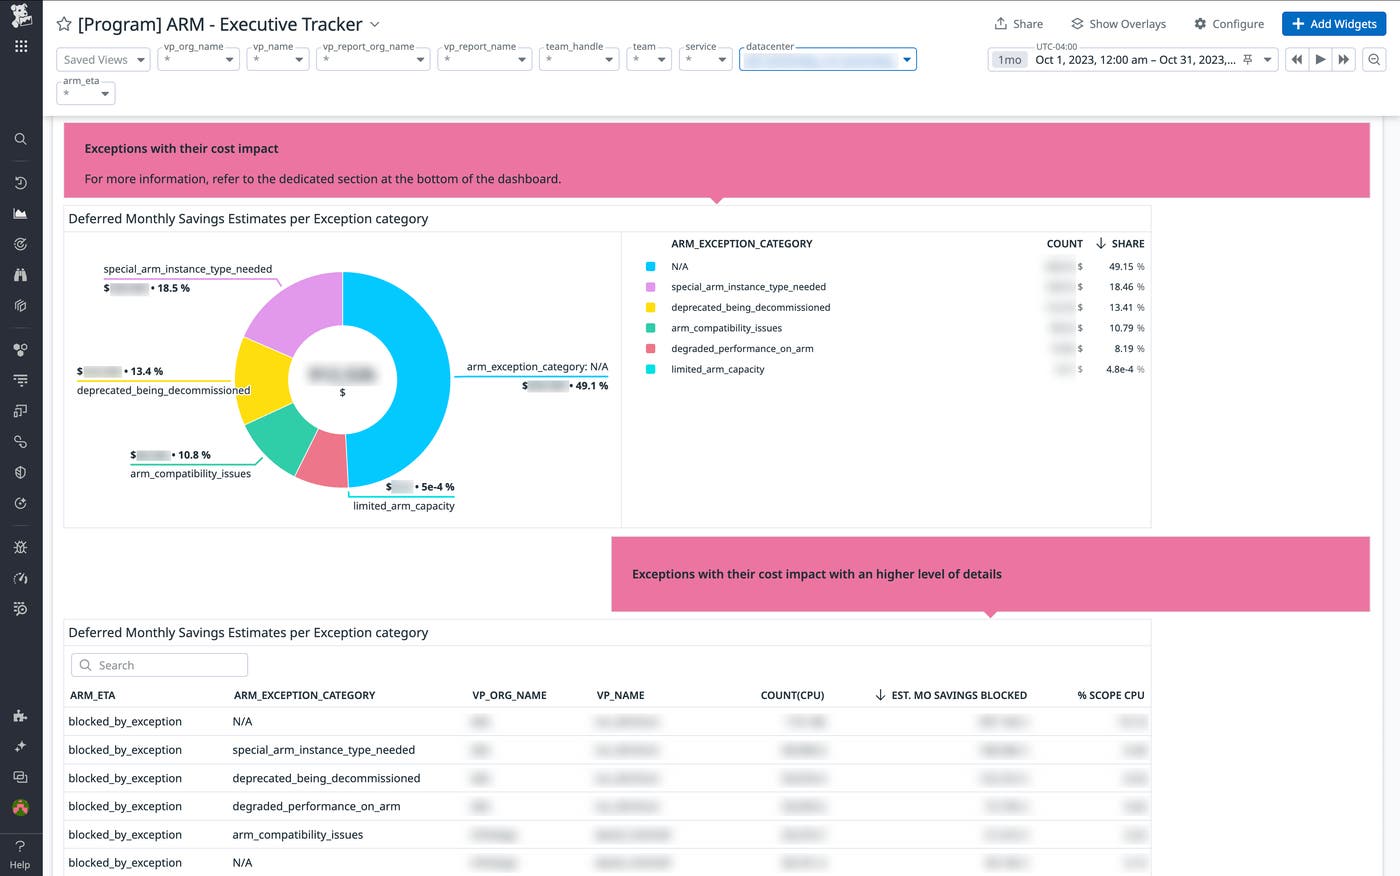Image resolution: width=1400 pixels, height=876 pixels.
Task: Open the vp_org_name filter dropdown
Action: tap(227, 59)
